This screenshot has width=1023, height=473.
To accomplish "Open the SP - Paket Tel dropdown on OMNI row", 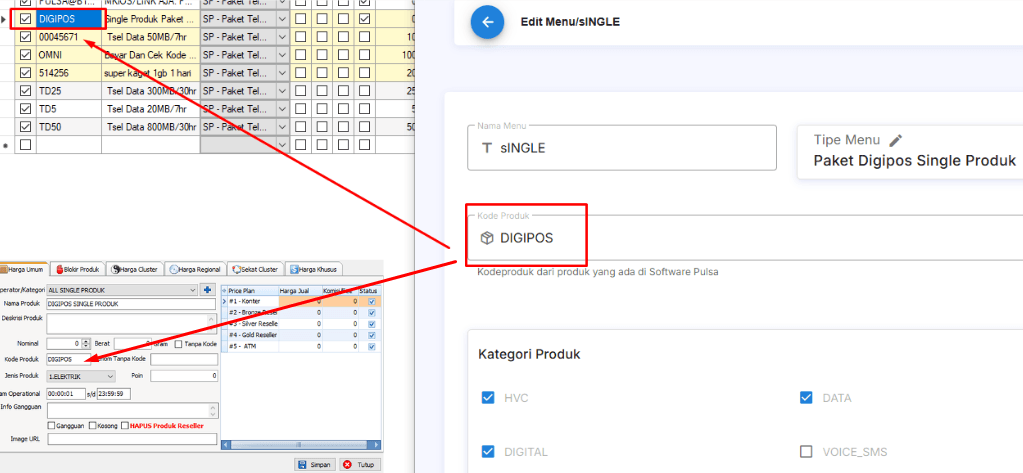I will (282, 55).
